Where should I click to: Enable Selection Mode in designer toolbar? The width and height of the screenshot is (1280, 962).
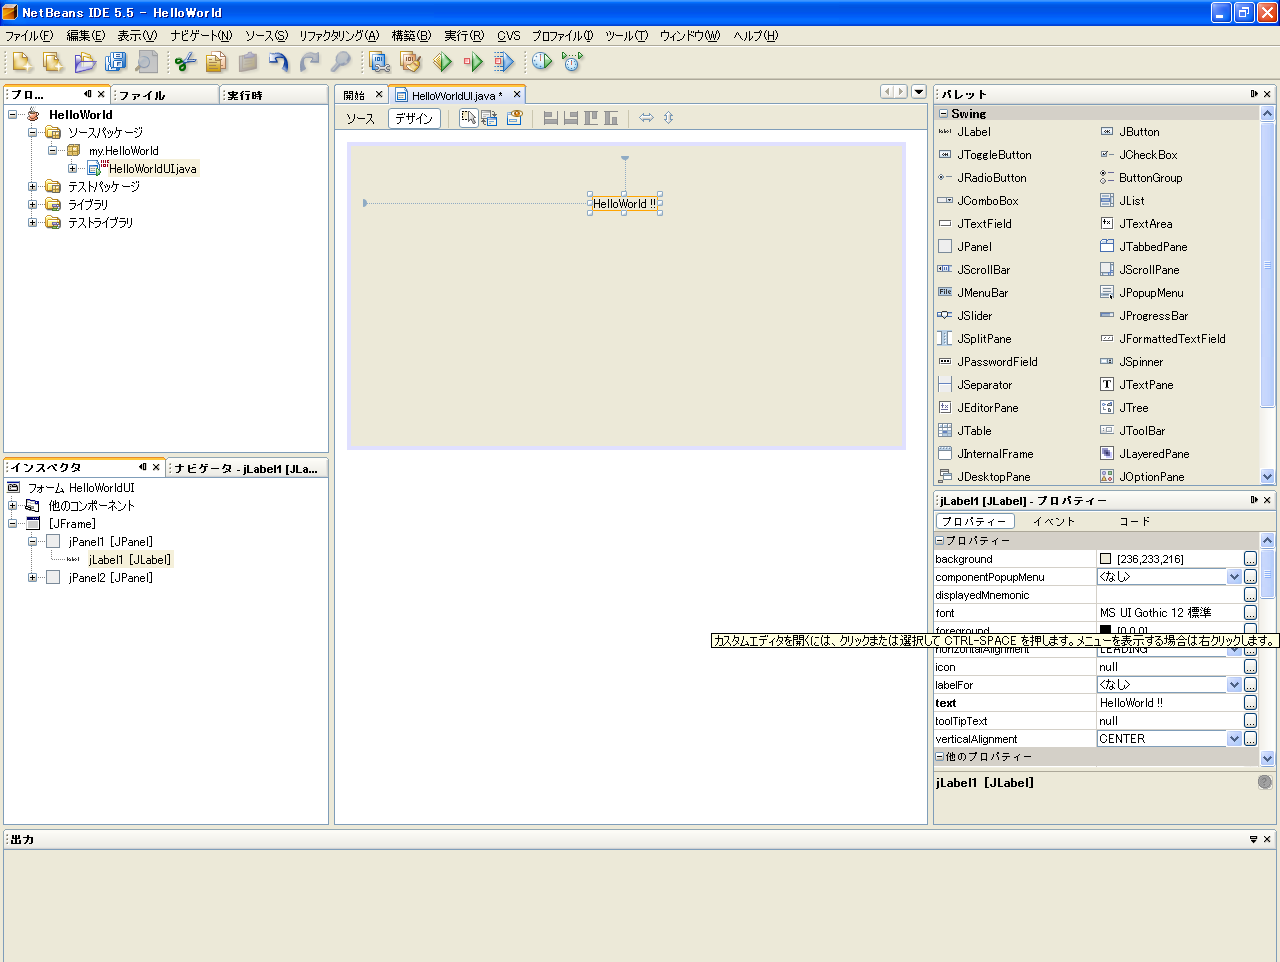[468, 118]
